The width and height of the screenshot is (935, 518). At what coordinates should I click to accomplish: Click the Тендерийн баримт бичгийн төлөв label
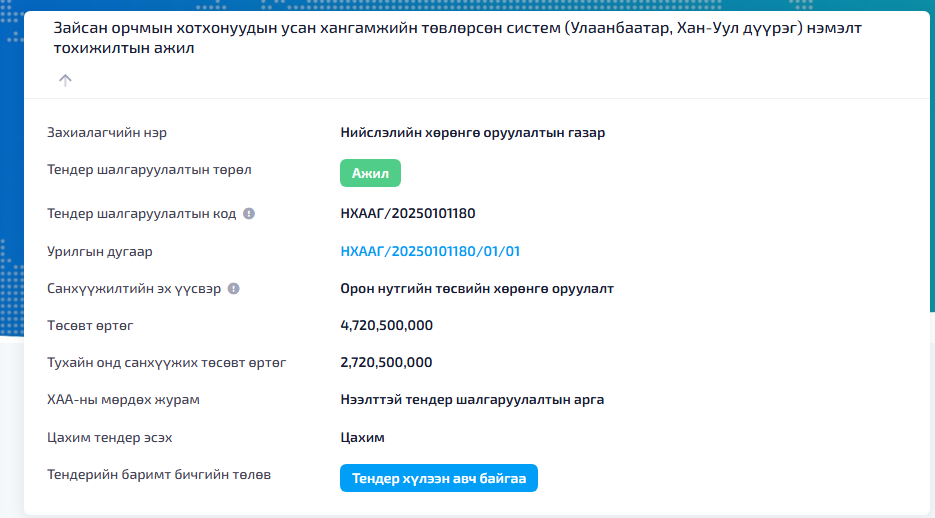(x=159, y=473)
